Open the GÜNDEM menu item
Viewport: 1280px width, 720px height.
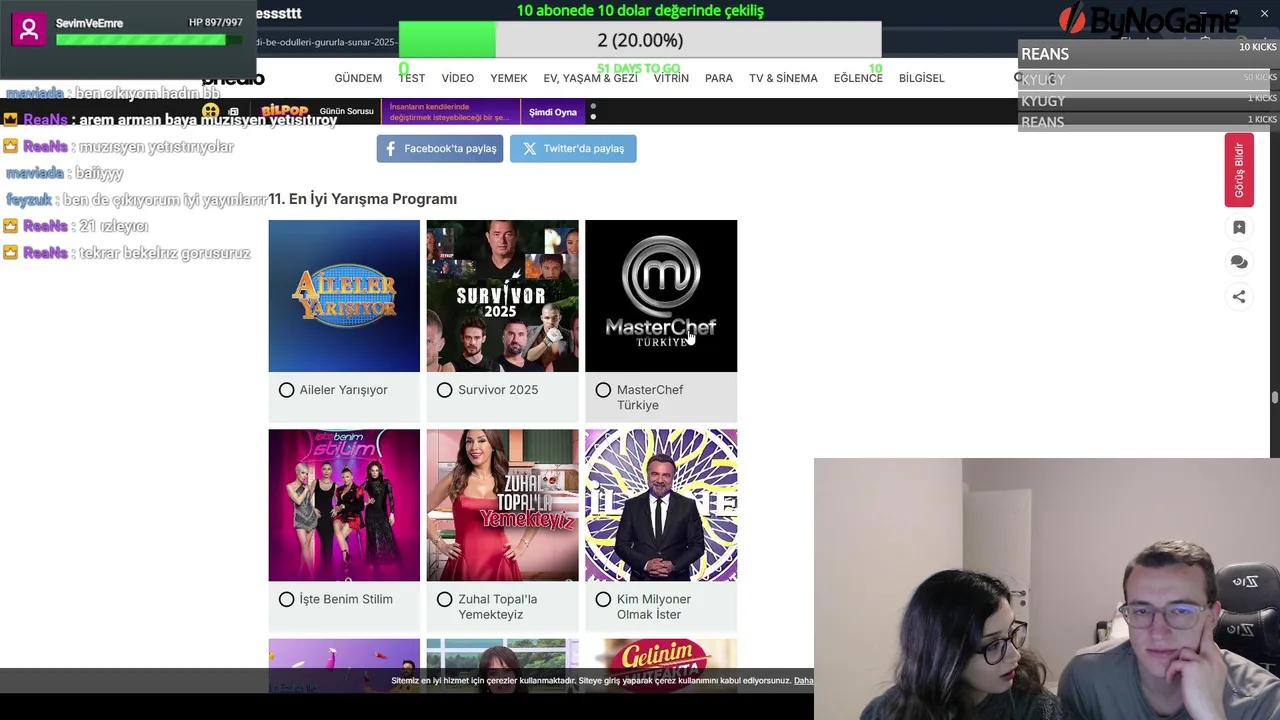[x=358, y=78]
